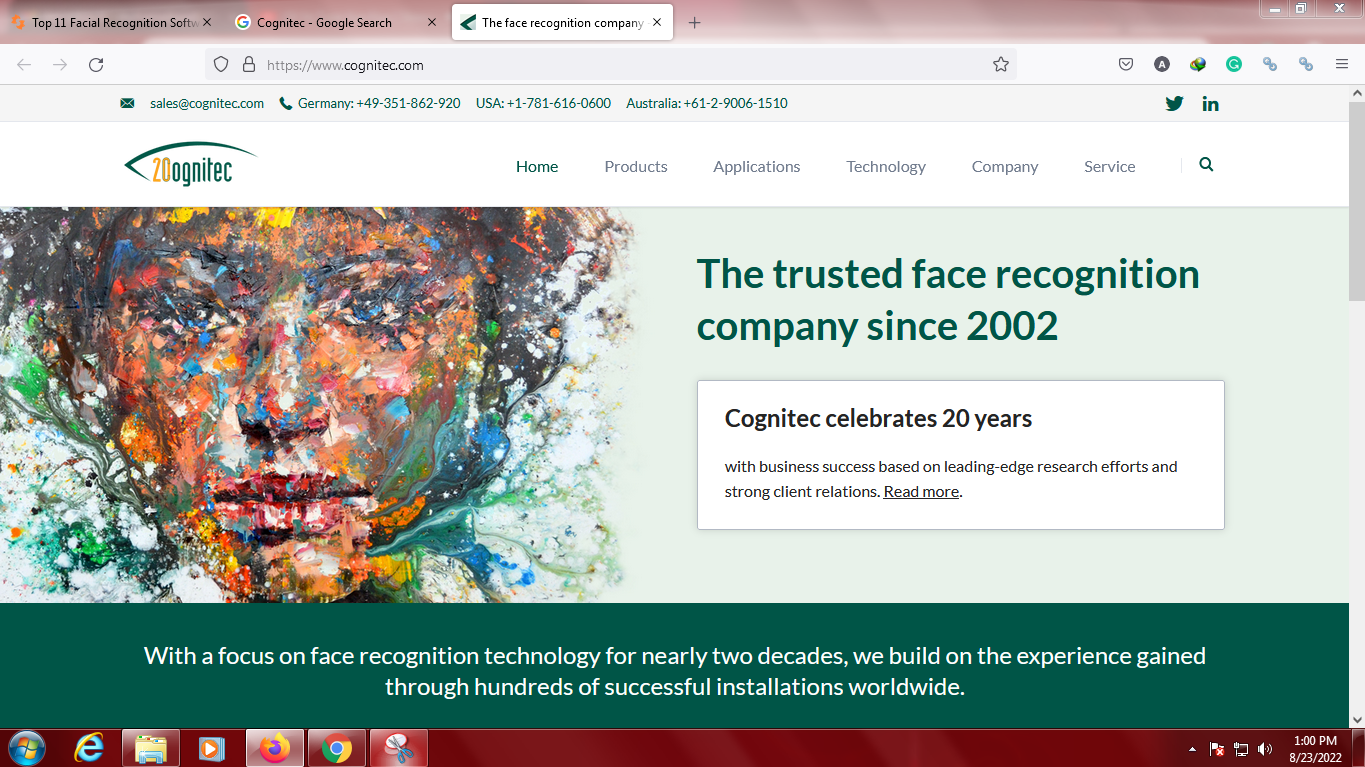The width and height of the screenshot is (1365, 767).
Task: Select The face recognition company tab
Action: (x=560, y=23)
